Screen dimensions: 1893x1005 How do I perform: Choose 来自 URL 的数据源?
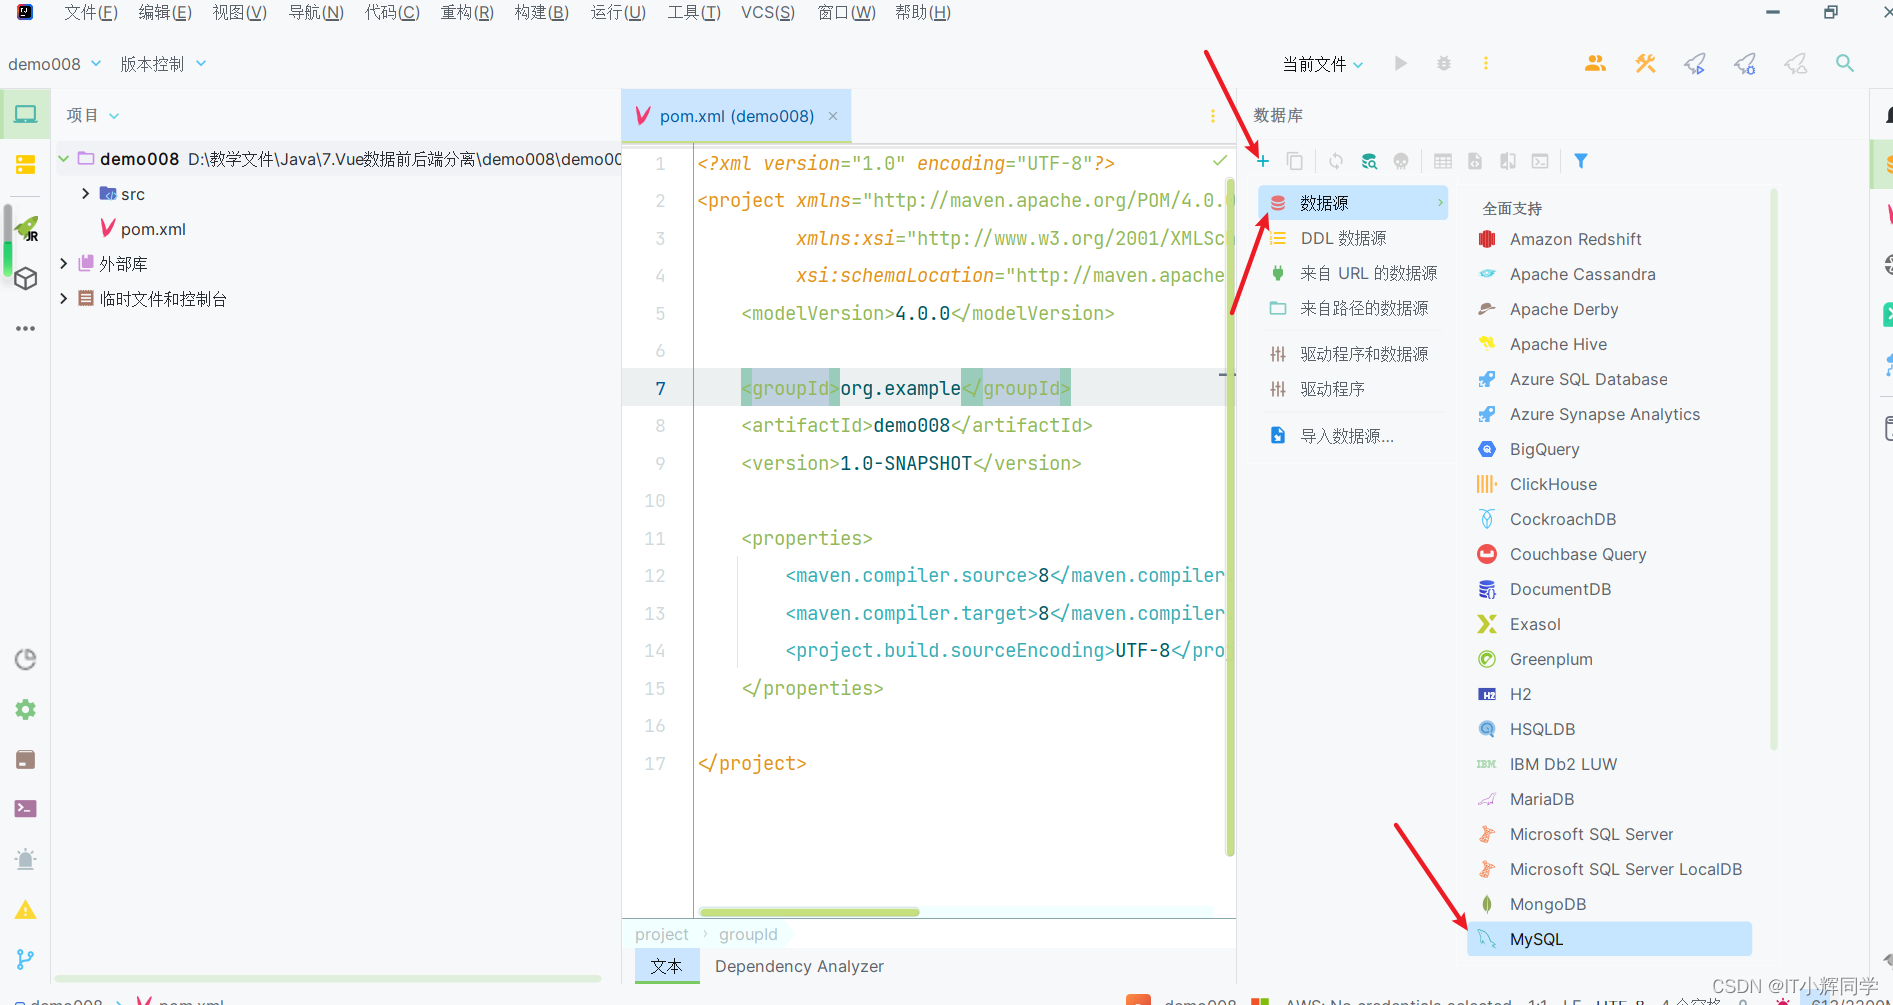coord(1353,273)
